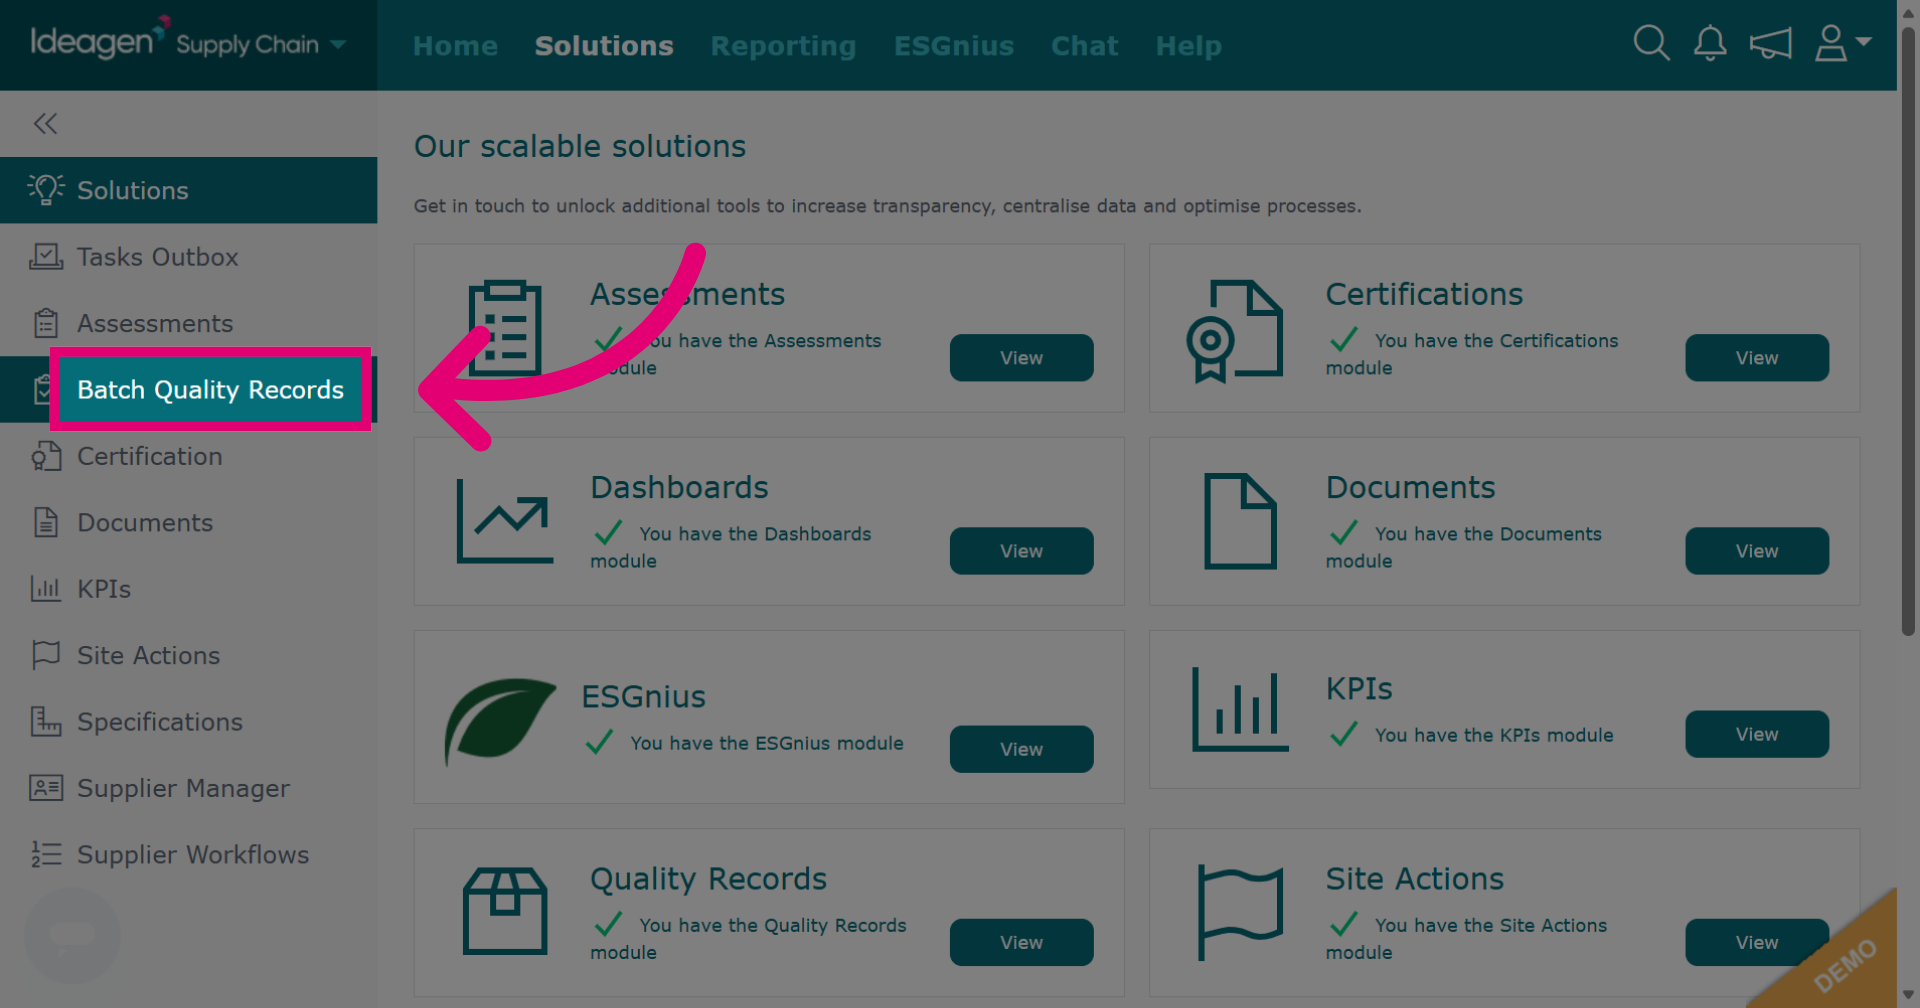The height and width of the screenshot is (1008, 1920).
Task: Open the Reporting menu
Action: (x=783, y=46)
